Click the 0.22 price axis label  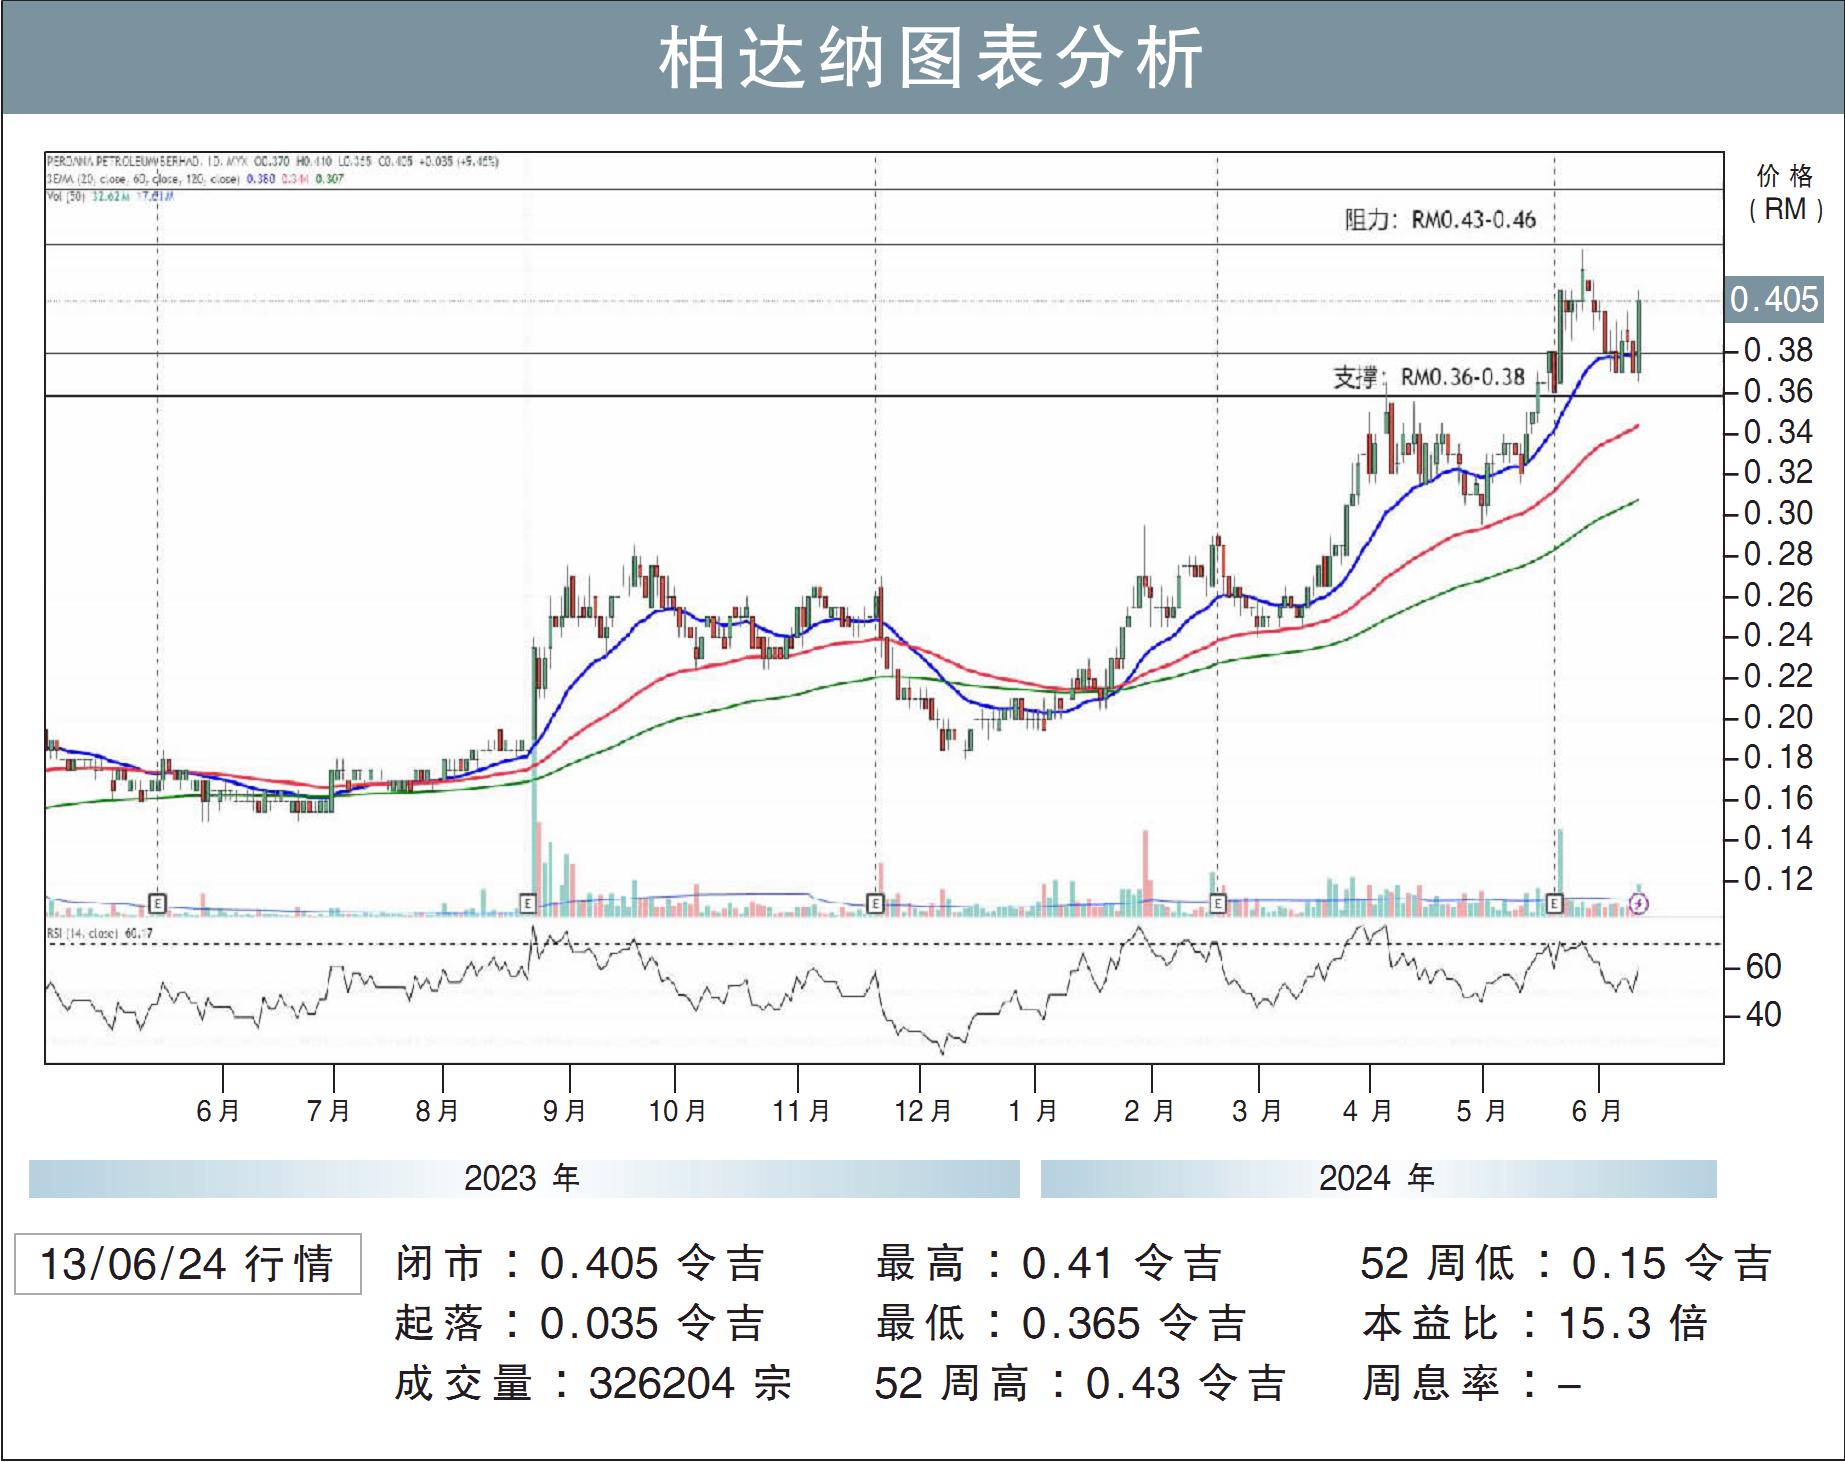click(x=1778, y=676)
